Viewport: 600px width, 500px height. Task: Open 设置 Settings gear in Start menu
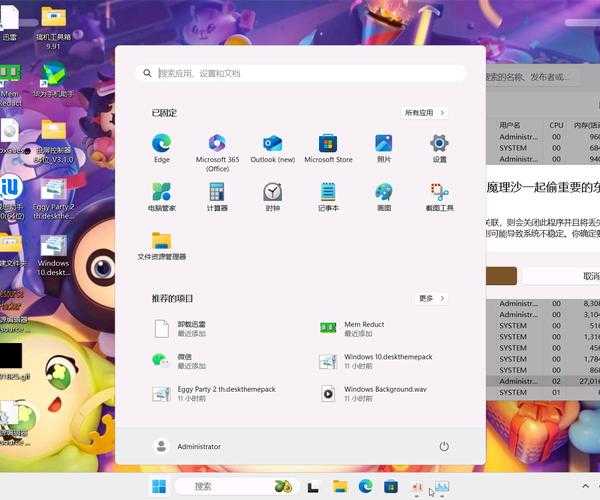click(439, 149)
